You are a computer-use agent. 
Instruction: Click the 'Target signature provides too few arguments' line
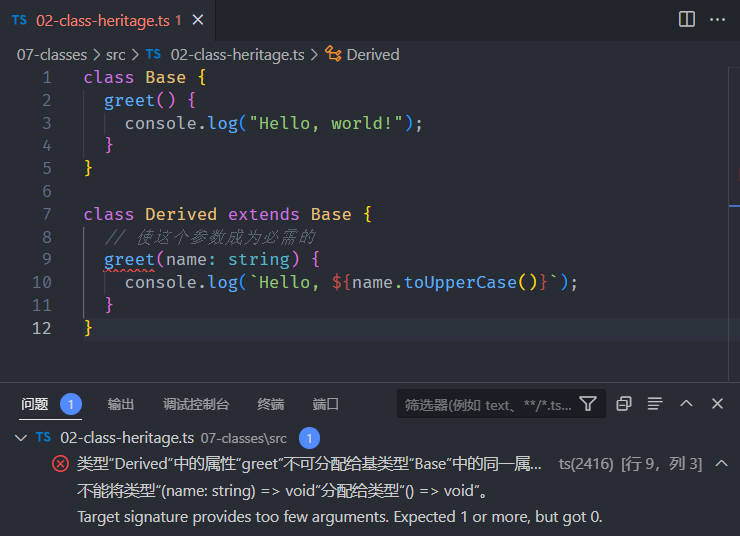pyautogui.click(x=340, y=517)
